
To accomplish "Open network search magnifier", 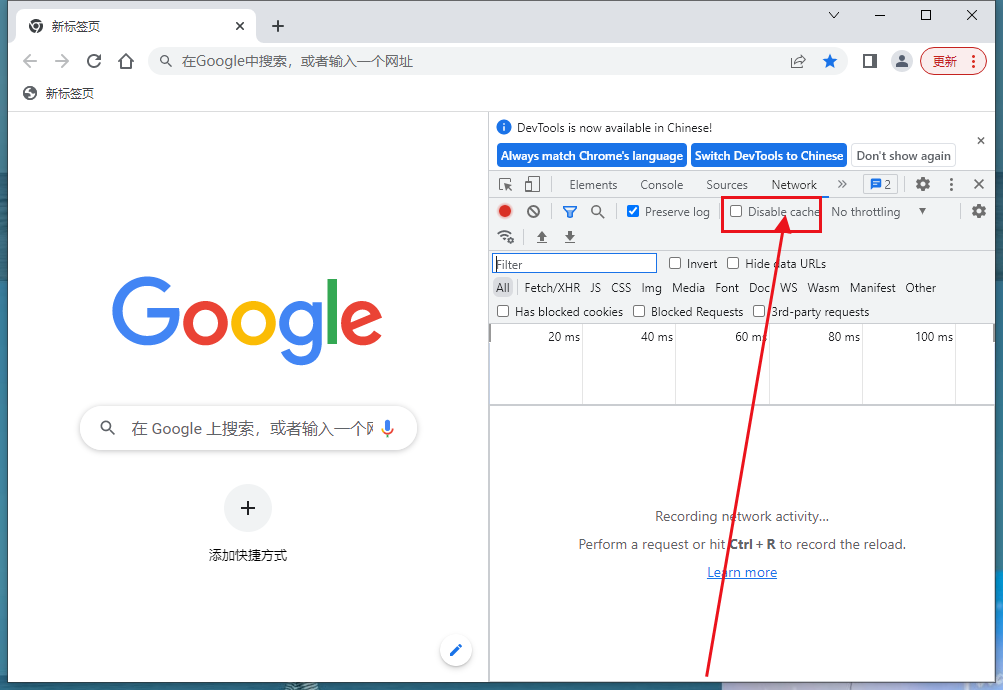I will point(597,212).
